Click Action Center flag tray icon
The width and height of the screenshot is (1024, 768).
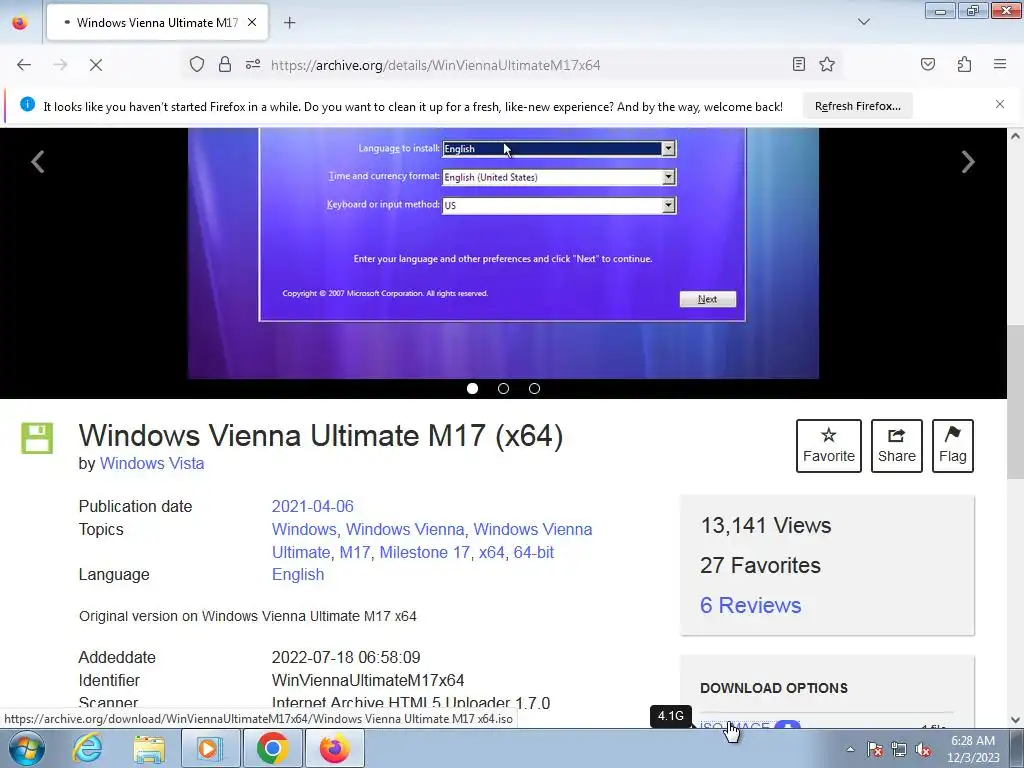click(x=874, y=749)
